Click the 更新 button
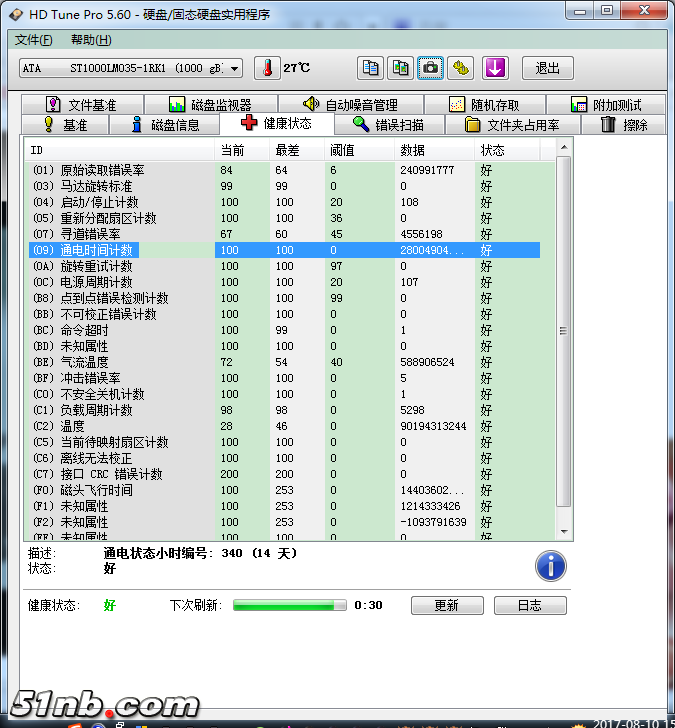Viewport: 675px width, 728px height. [x=446, y=605]
